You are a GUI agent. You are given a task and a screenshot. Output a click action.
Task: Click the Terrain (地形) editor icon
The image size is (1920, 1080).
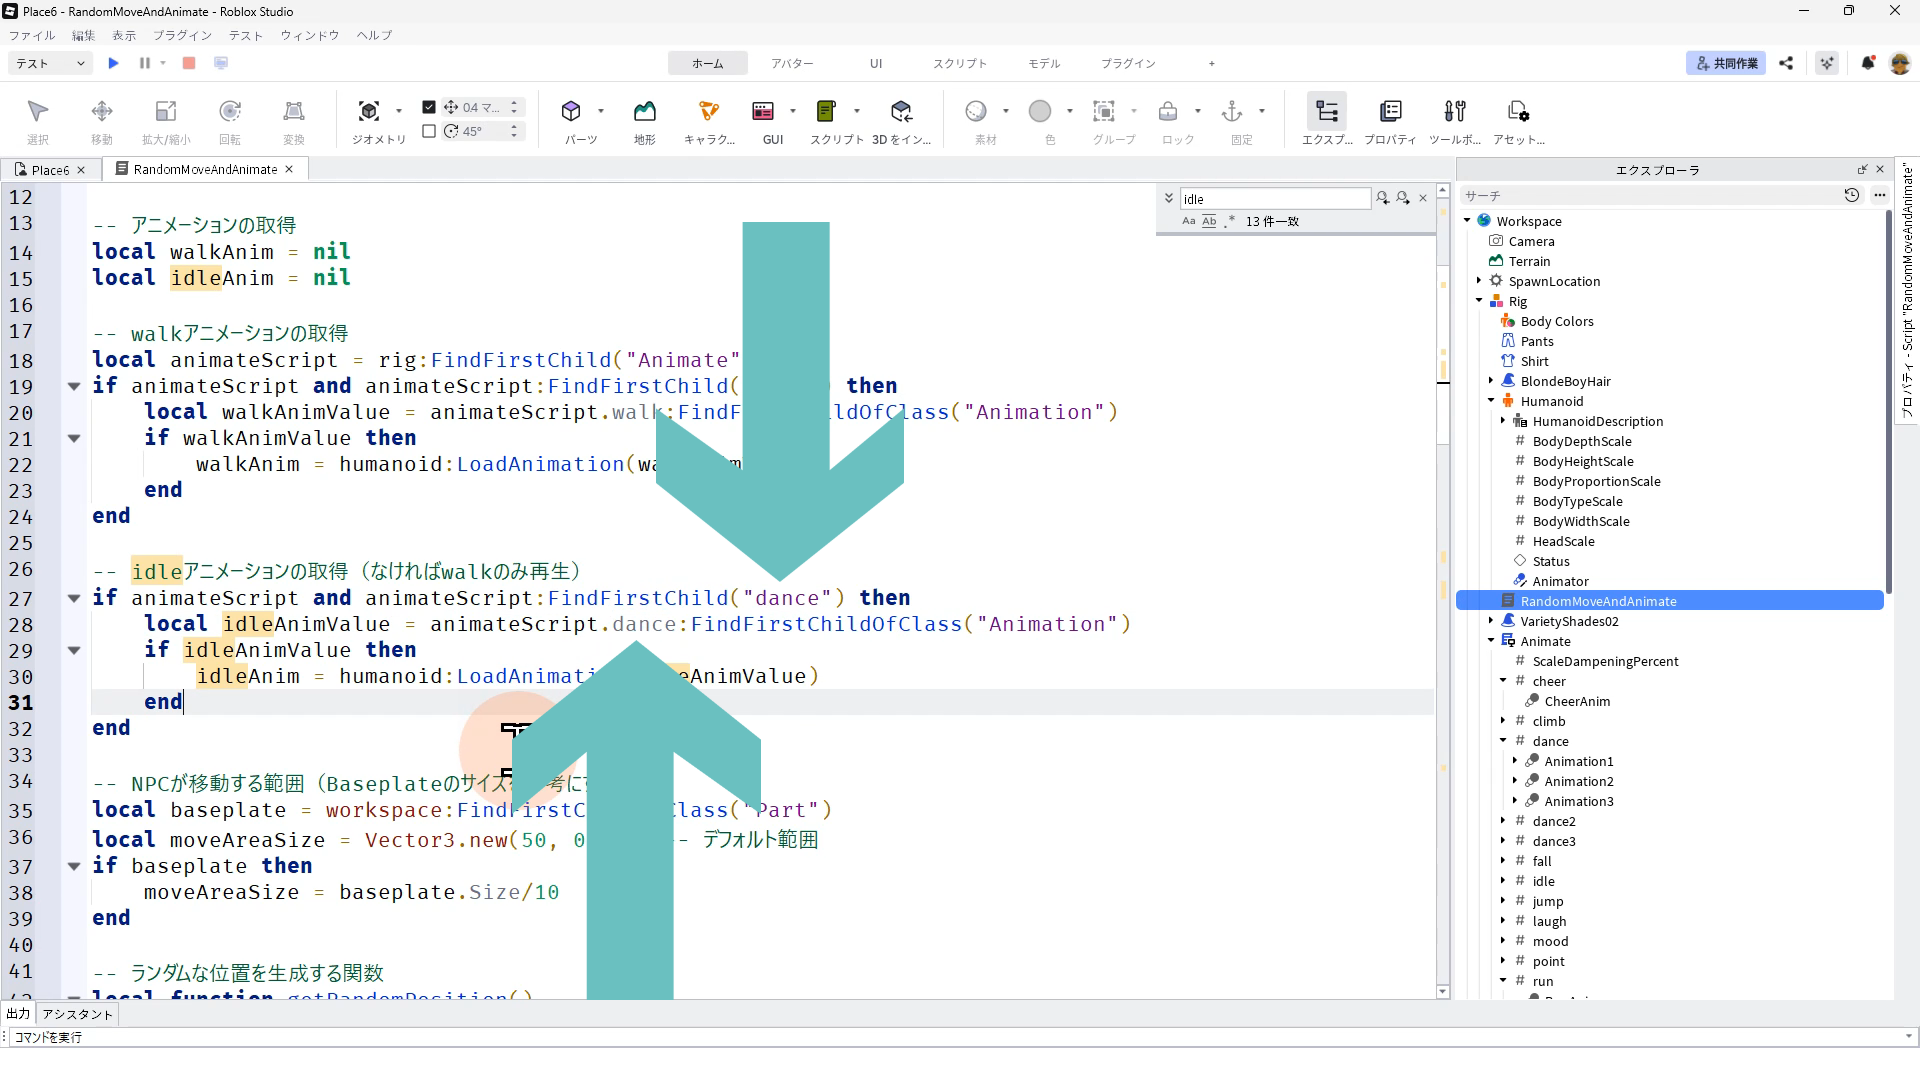coord(644,111)
